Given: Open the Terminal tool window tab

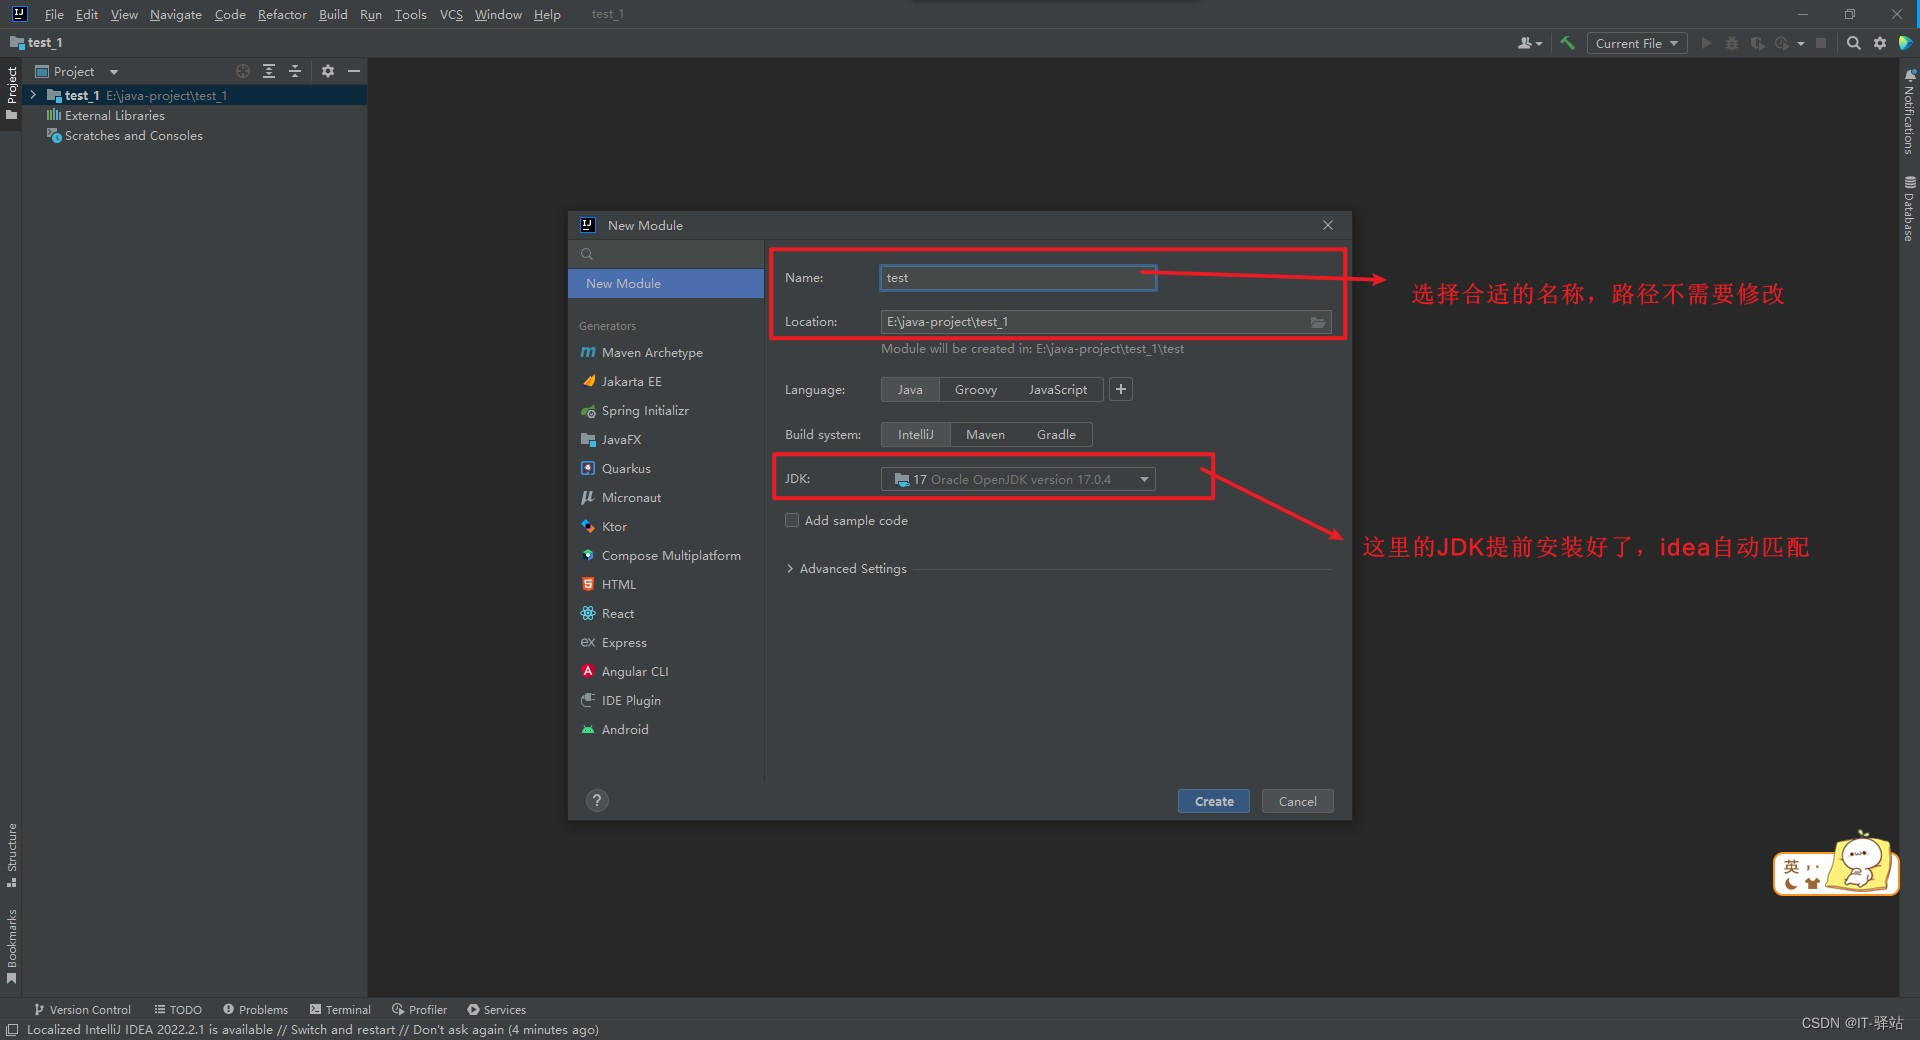Looking at the screenshot, I should (x=340, y=1010).
